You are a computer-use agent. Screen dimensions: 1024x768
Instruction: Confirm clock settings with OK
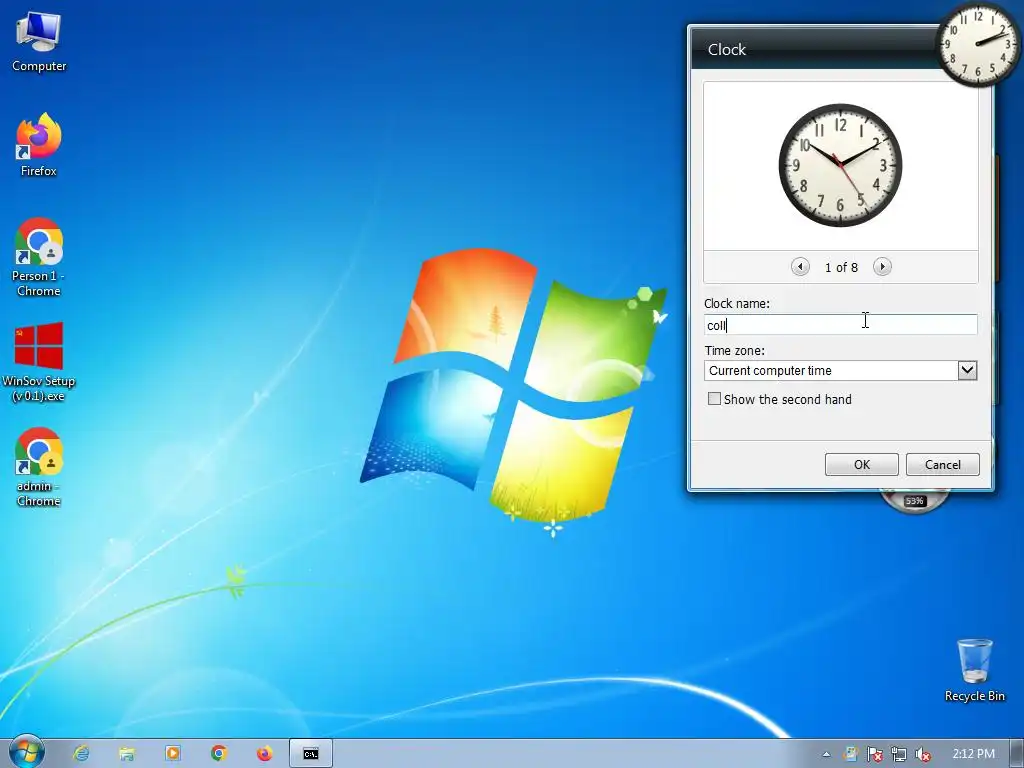pyautogui.click(x=861, y=464)
